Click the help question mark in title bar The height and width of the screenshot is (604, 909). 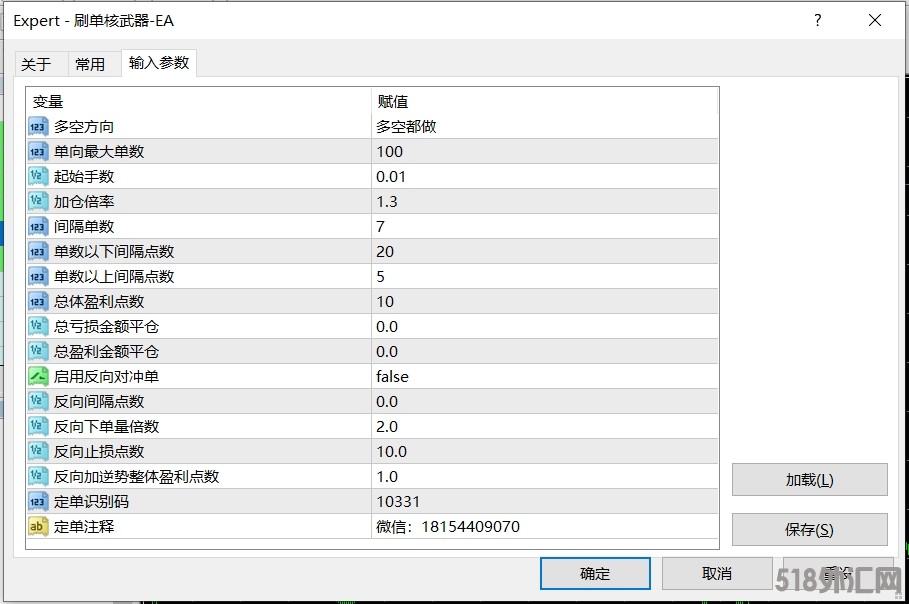(818, 20)
